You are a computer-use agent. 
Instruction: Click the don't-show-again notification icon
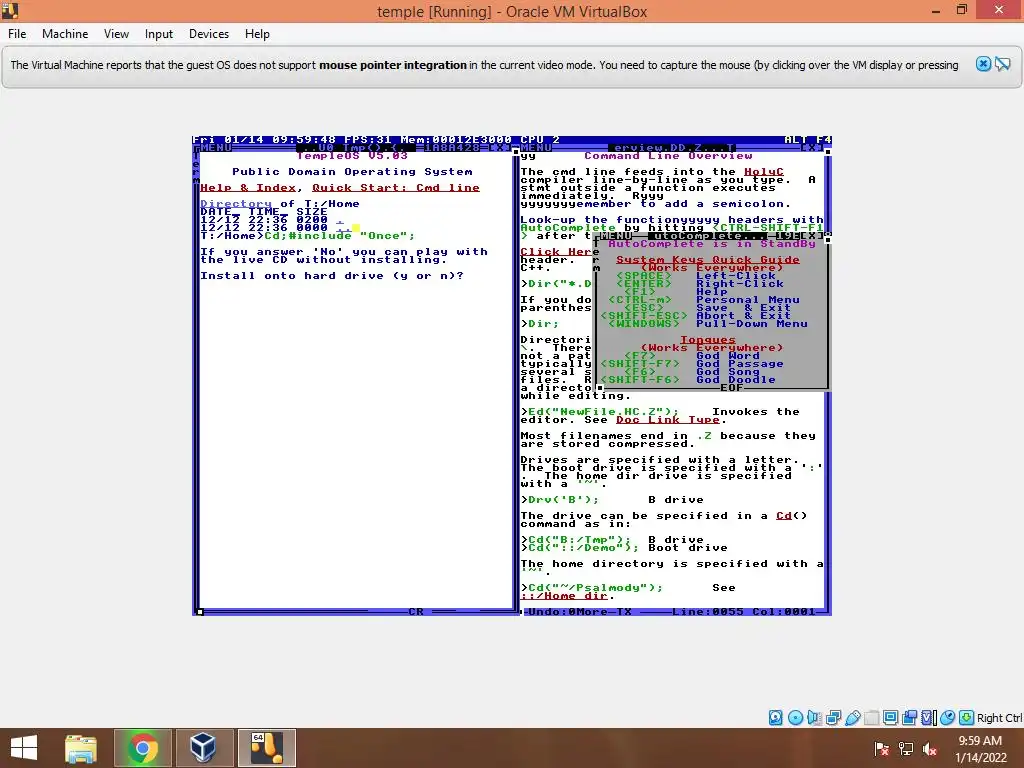pyautogui.click(x=1002, y=64)
